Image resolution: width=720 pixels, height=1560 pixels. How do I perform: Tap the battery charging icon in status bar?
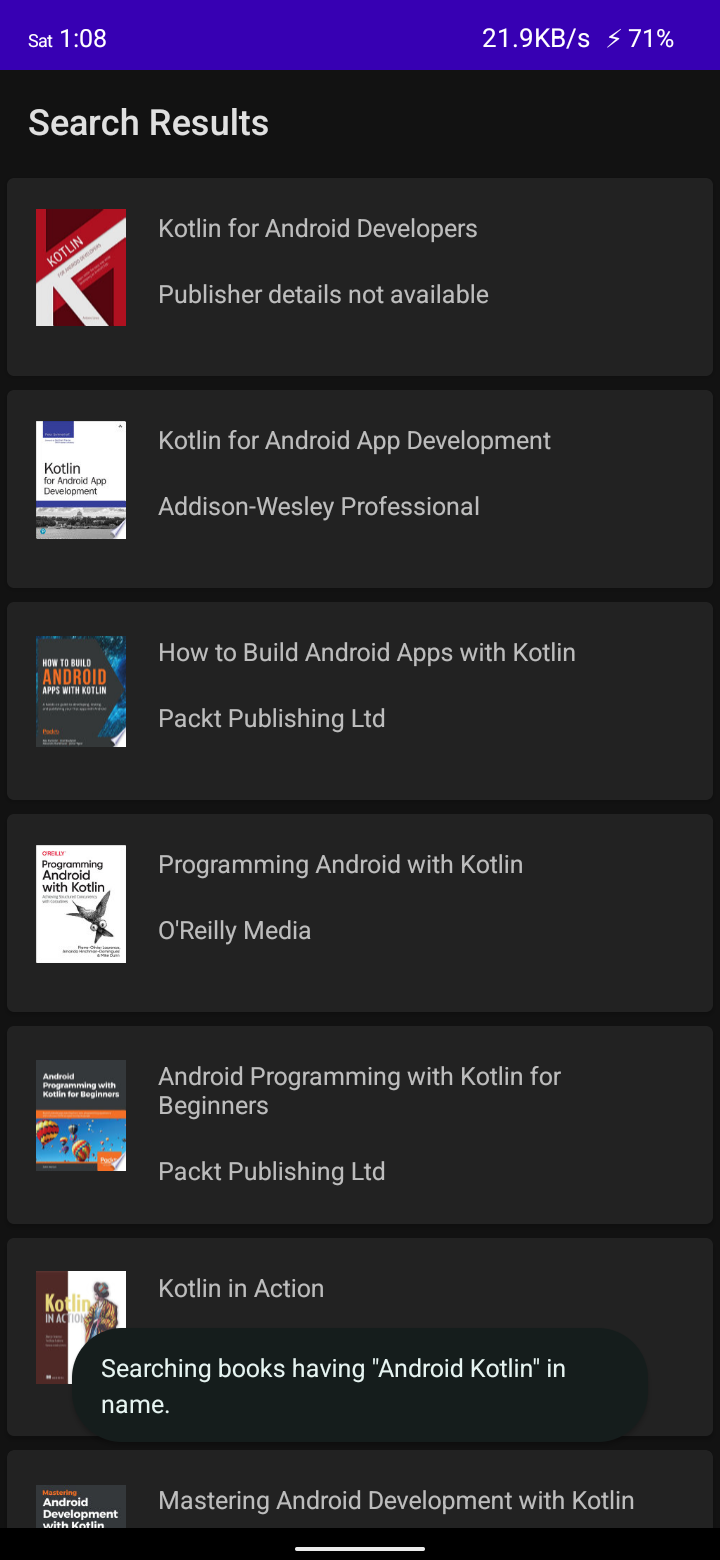(x=614, y=39)
